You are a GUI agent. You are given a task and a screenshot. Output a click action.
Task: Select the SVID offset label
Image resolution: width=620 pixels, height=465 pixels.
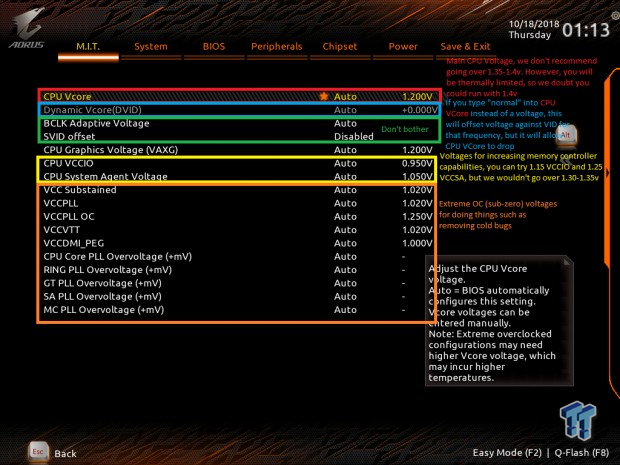[x=69, y=136]
